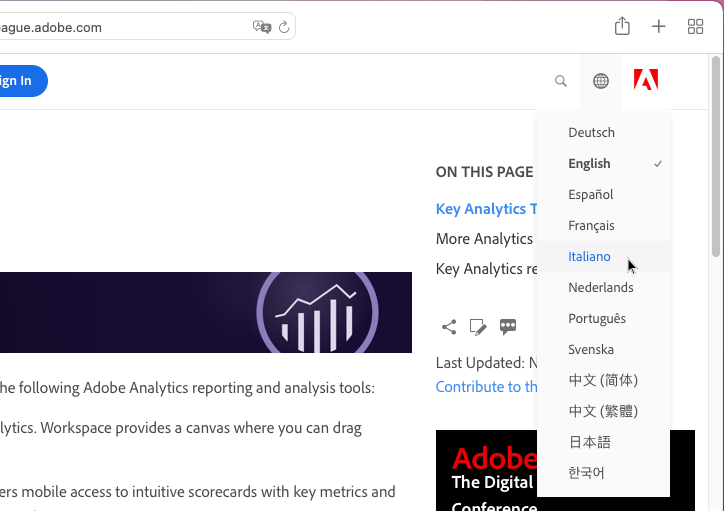The width and height of the screenshot is (724, 511).
Task: Click the vertical page scrollbar
Action: point(716,156)
